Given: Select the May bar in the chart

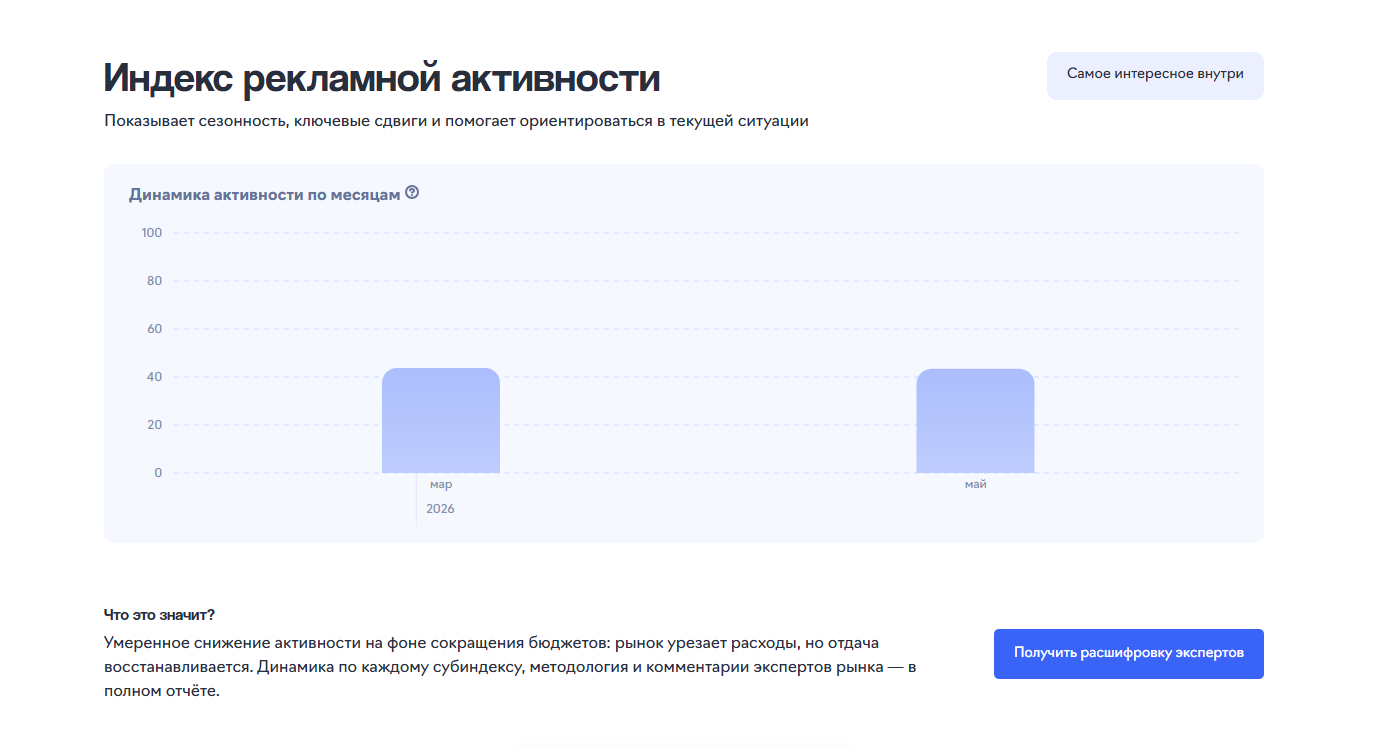Looking at the screenshot, I should coord(975,421).
